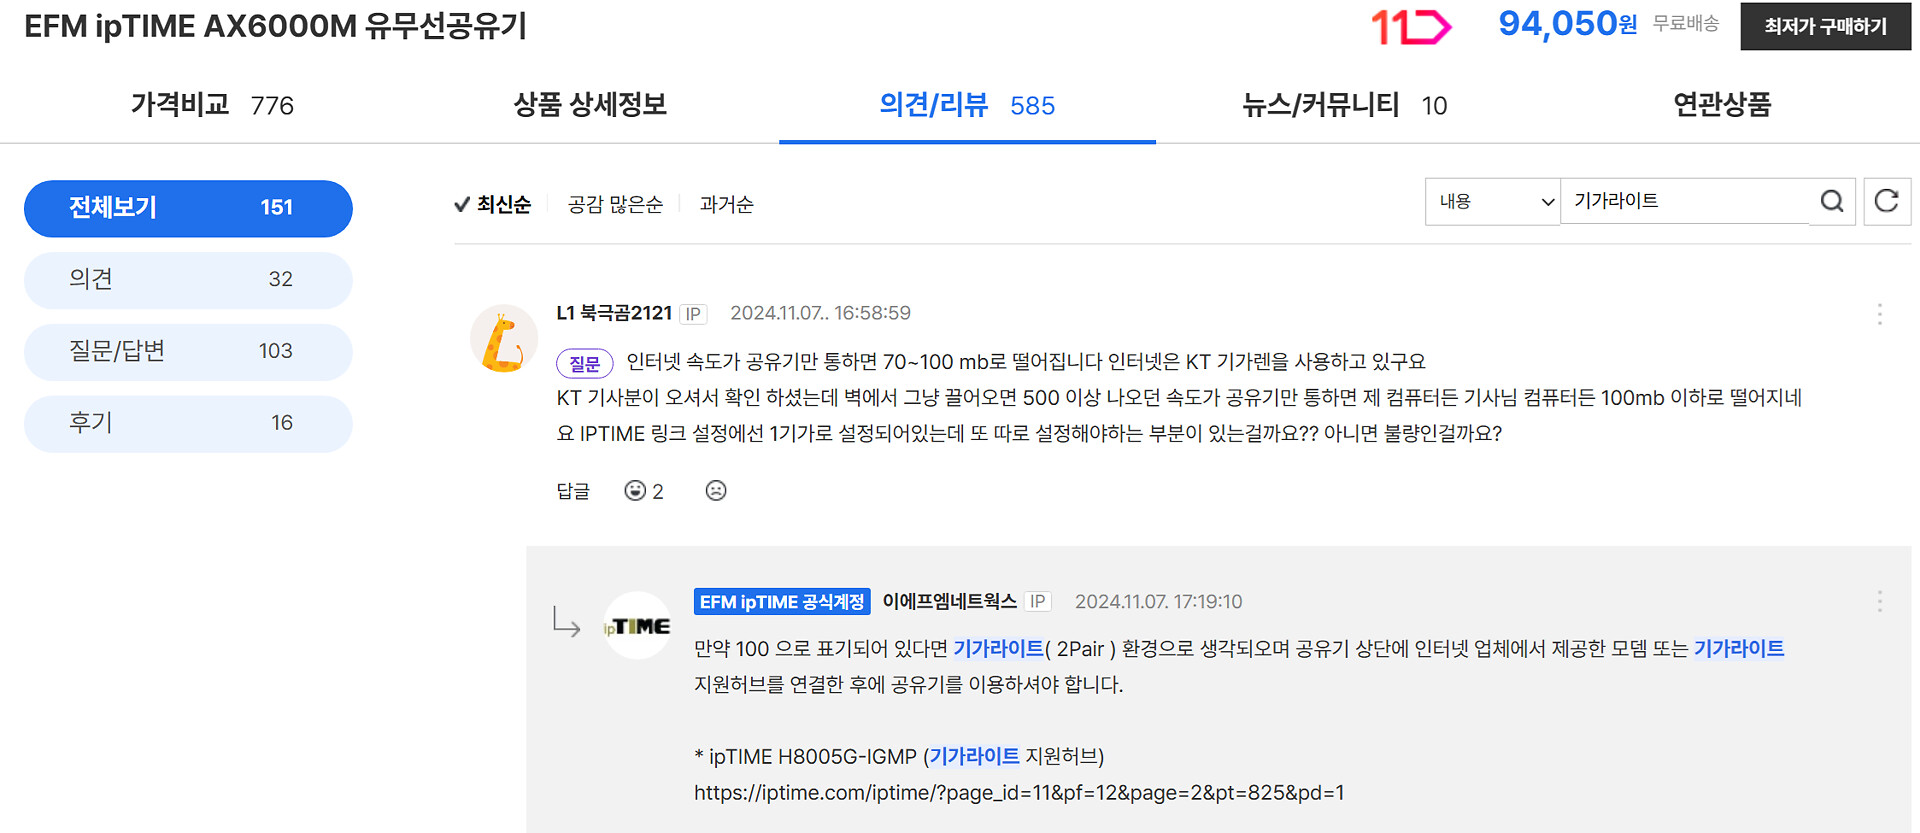Click the like smiley on 북극곰2121's question
The width and height of the screenshot is (1920, 833).
(x=635, y=491)
